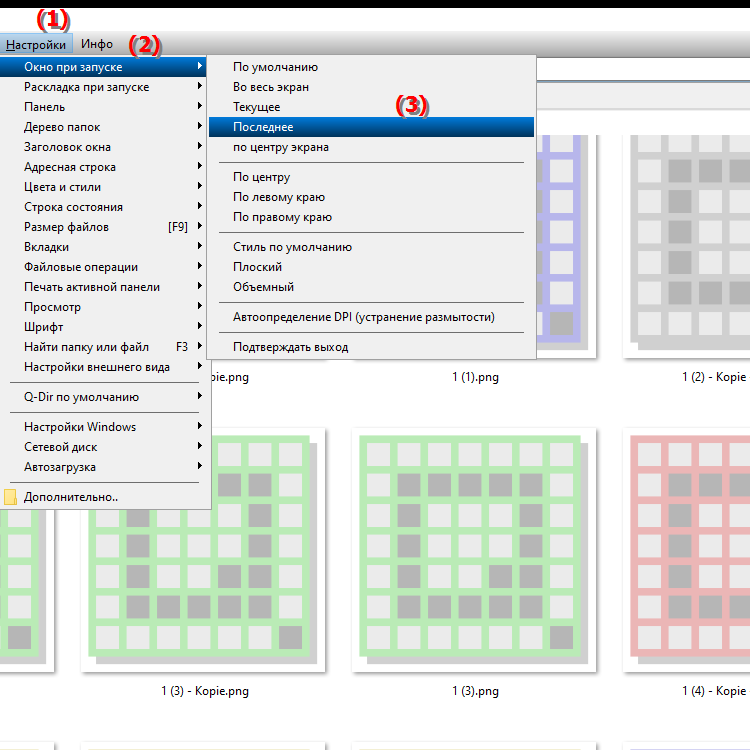
Task: Expand Размер файлов F9 submenu
Action: pyautogui.click(x=103, y=227)
